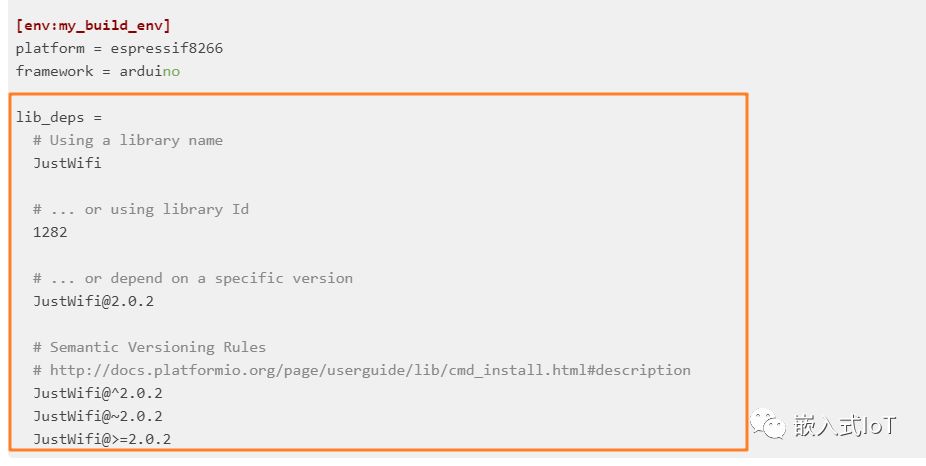Click the [env:my_build_env] section header
Screen dimensions: 926x466
93,24
